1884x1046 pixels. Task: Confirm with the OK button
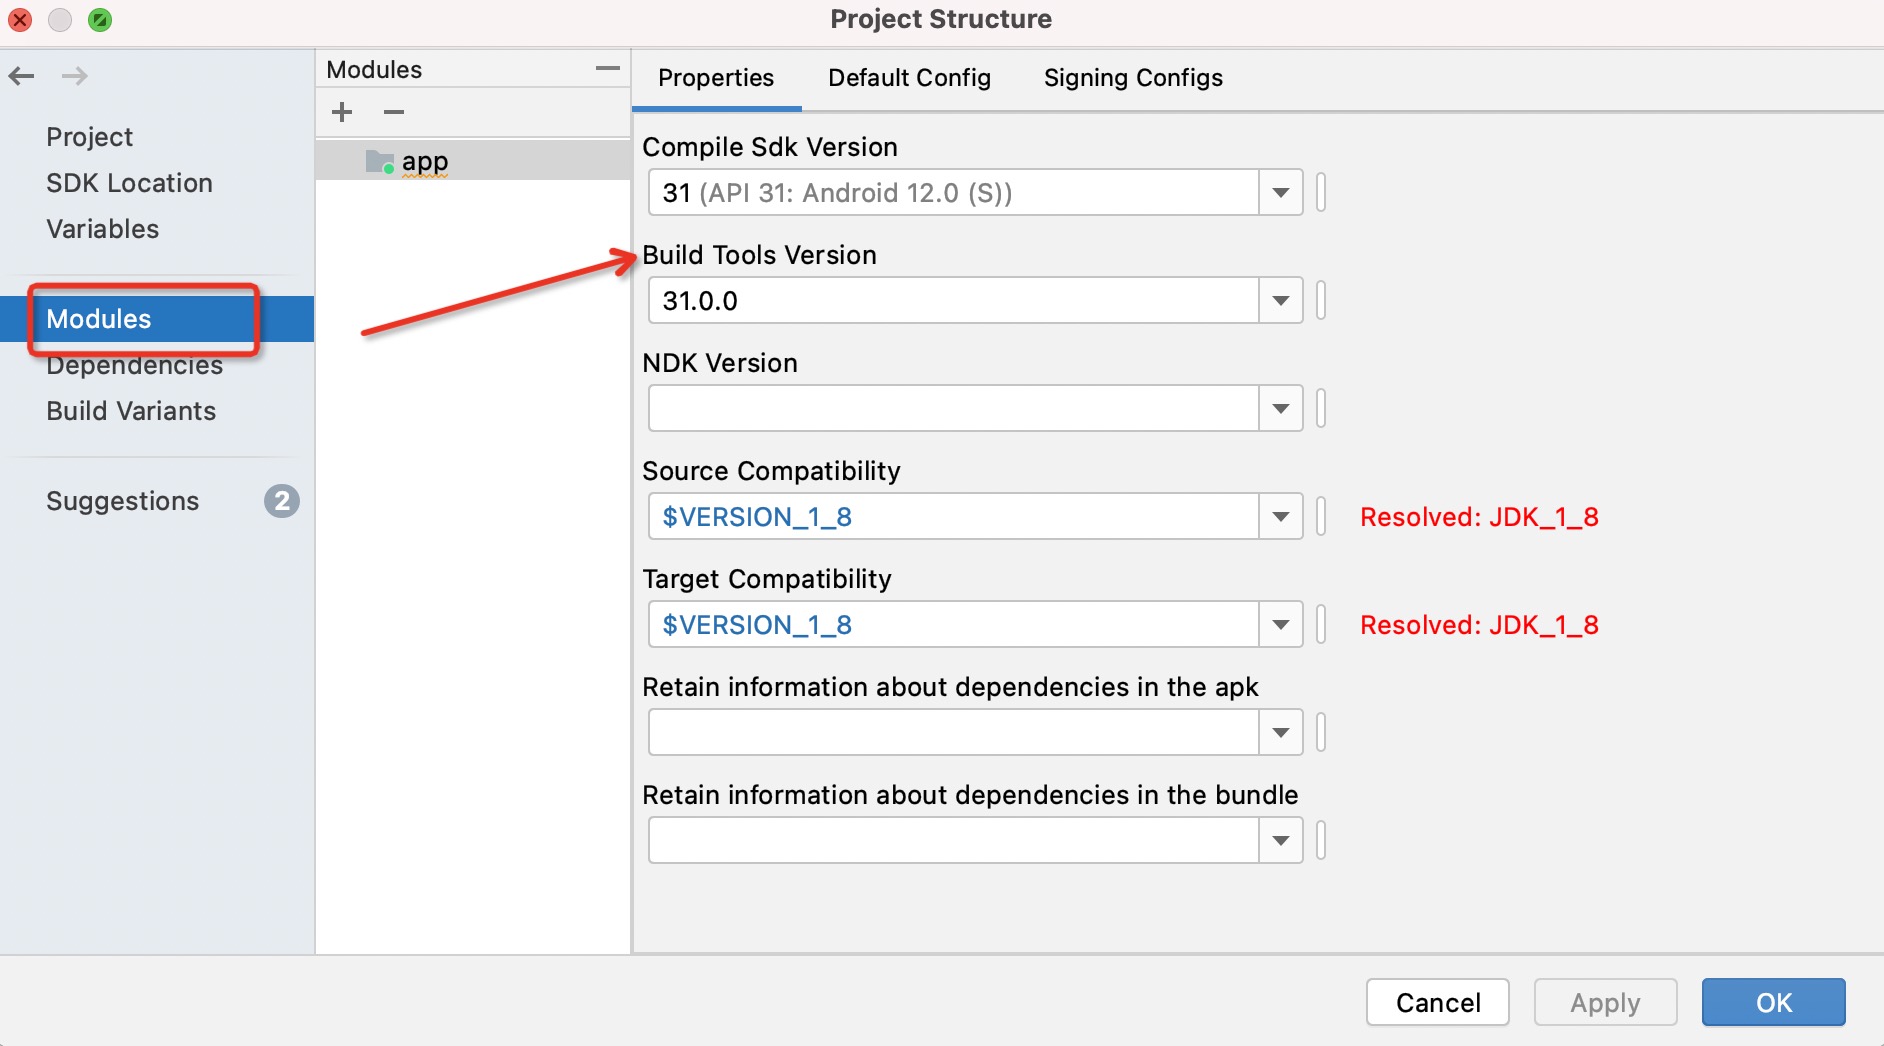point(1773,1002)
